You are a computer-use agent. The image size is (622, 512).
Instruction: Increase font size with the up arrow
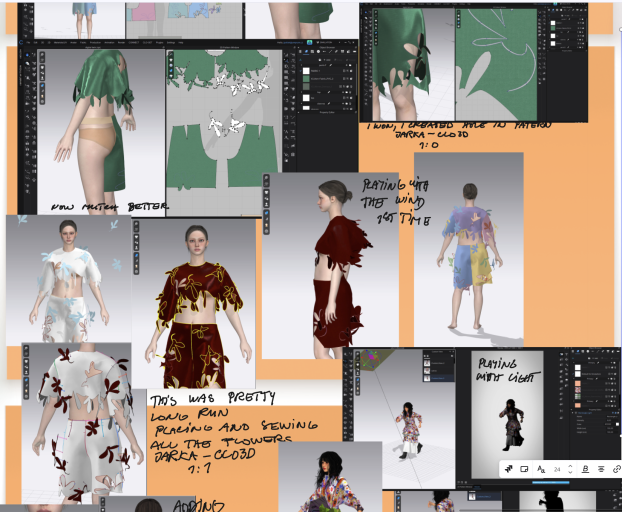coord(568,466)
